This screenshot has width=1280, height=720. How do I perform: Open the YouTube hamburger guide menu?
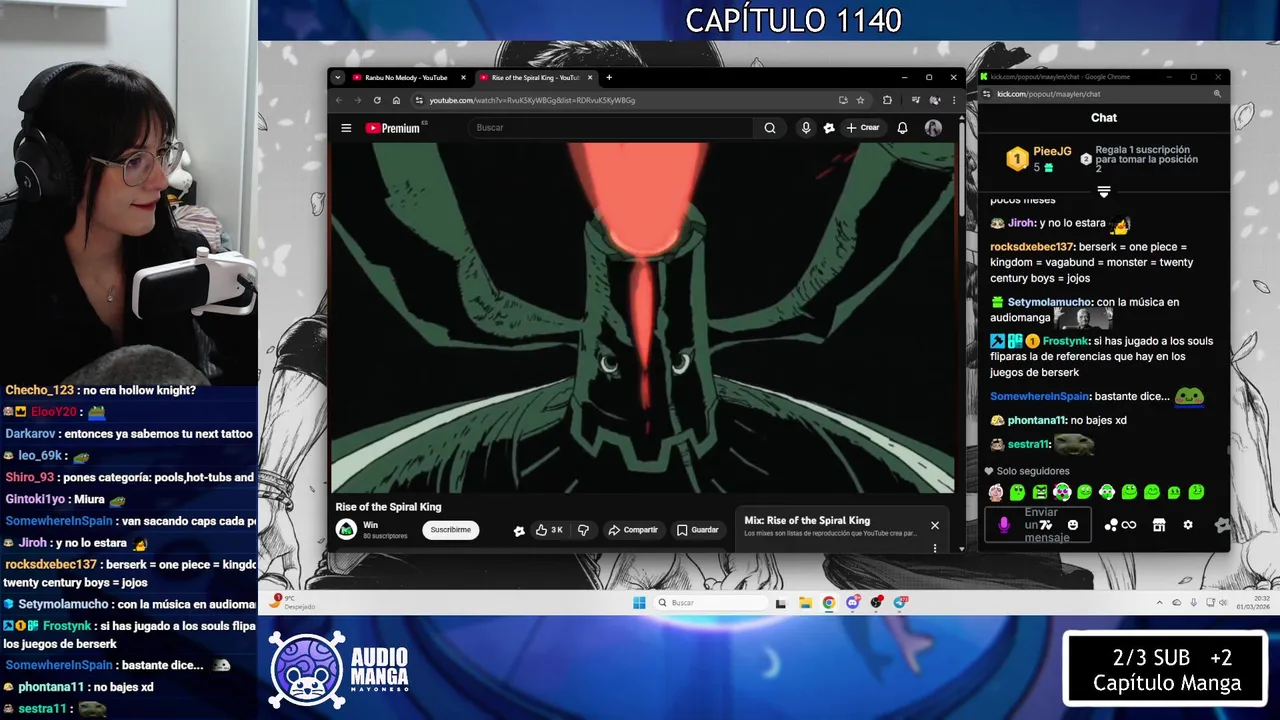click(346, 128)
